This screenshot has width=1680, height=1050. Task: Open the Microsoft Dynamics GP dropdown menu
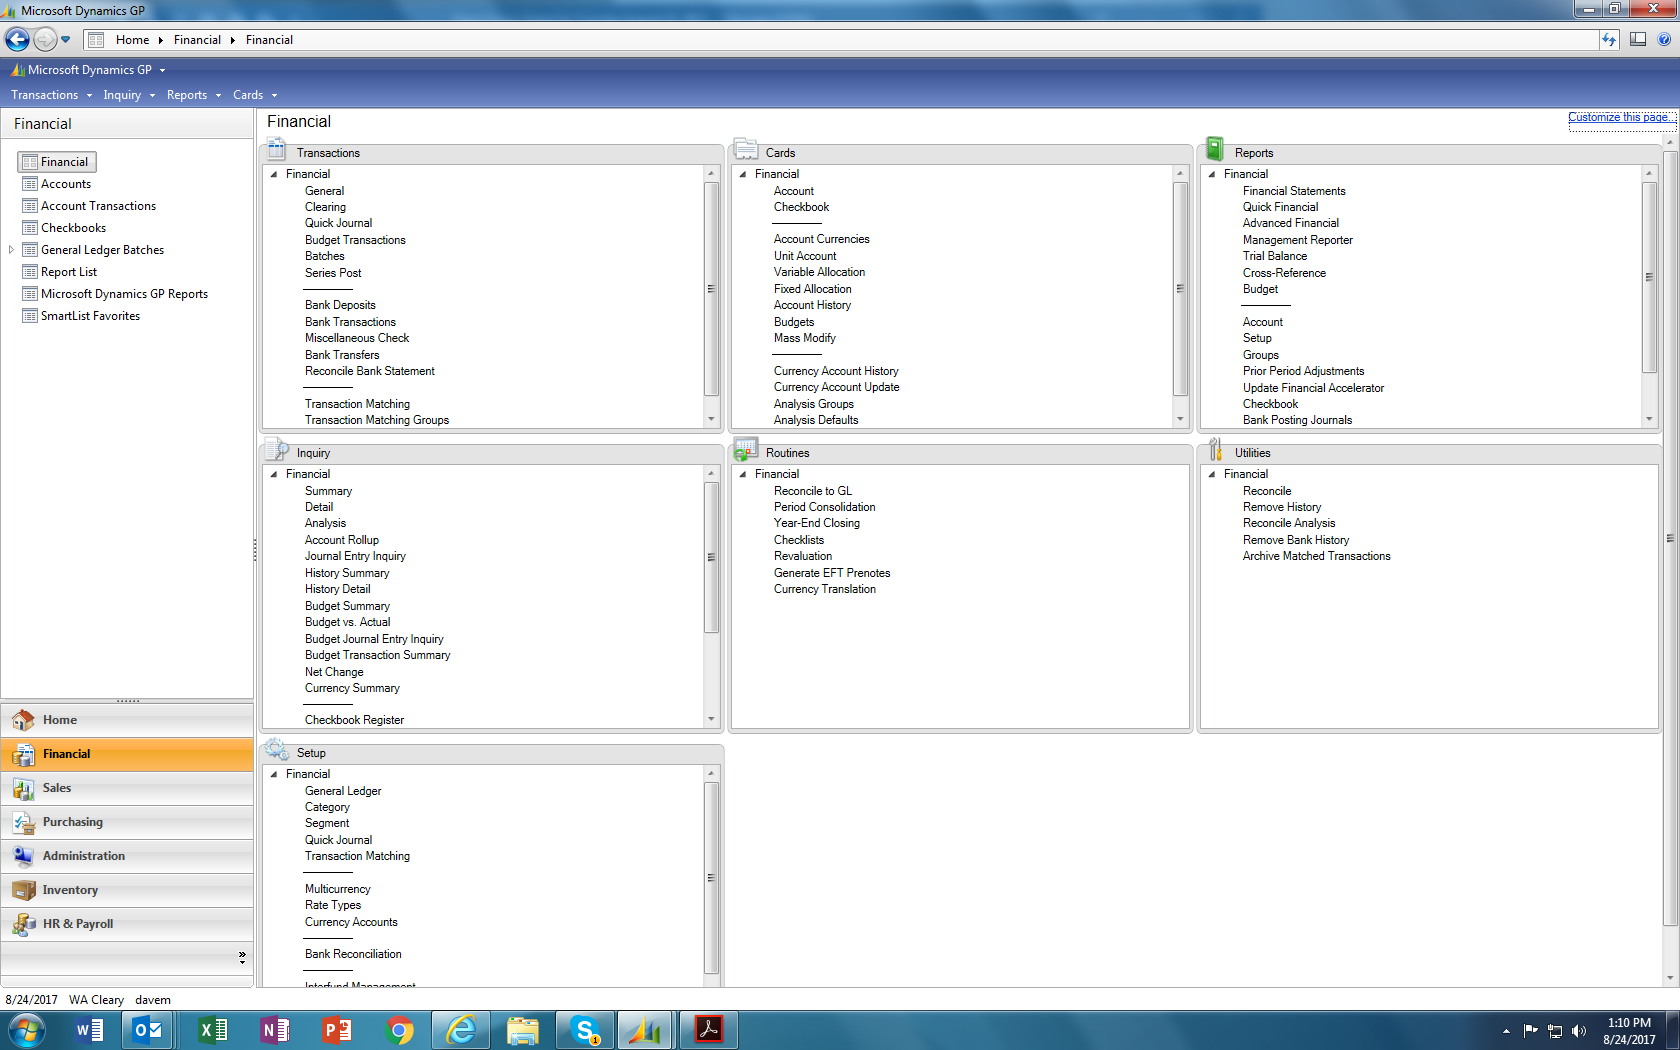(x=88, y=70)
